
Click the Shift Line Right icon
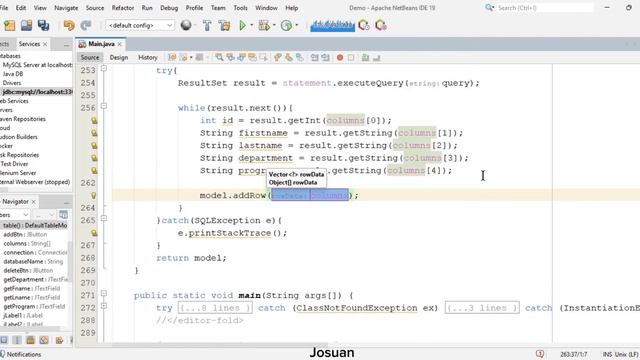[x=325, y=58]
